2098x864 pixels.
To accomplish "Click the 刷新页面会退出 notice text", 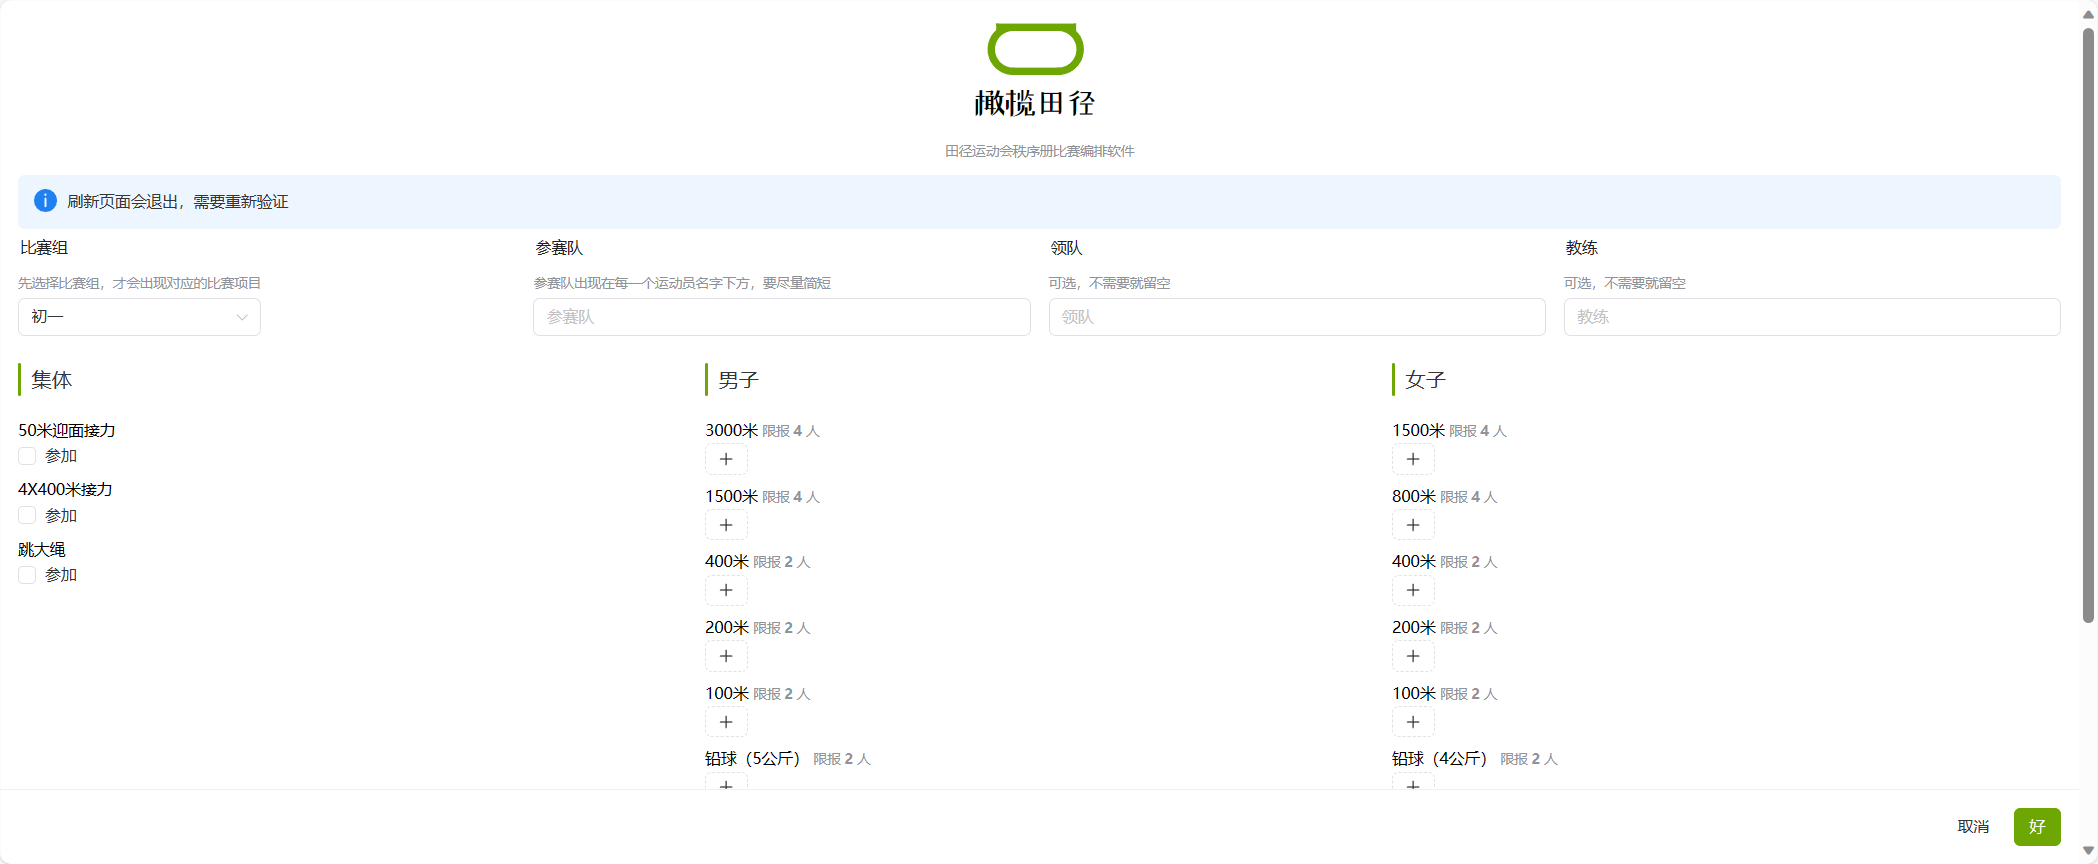I will pyautogui.click(x=178, y=202).
